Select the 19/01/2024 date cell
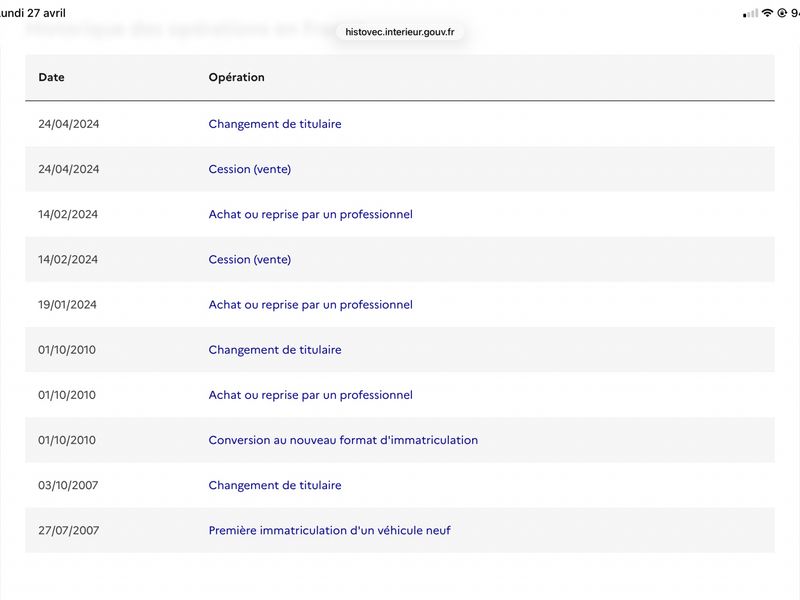 pos(67,305)
